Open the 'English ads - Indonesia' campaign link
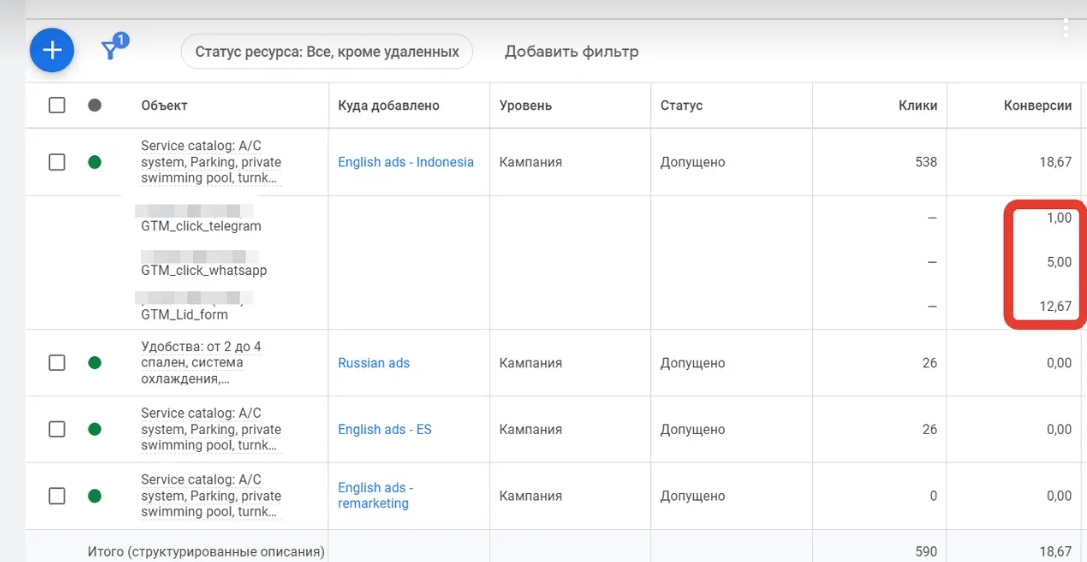1087x562 pixels. (405, 162)
